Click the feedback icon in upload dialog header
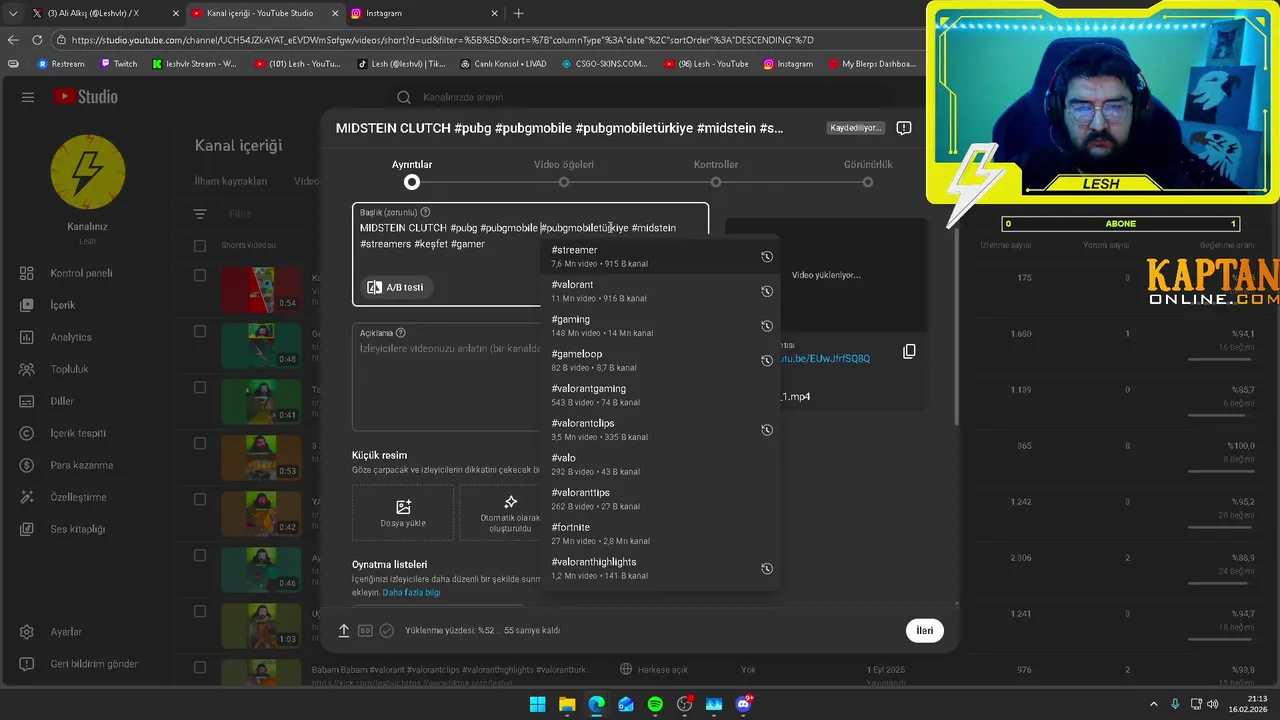The height and width of the screenshot is (720, 1280). click(x=904, y=128)
